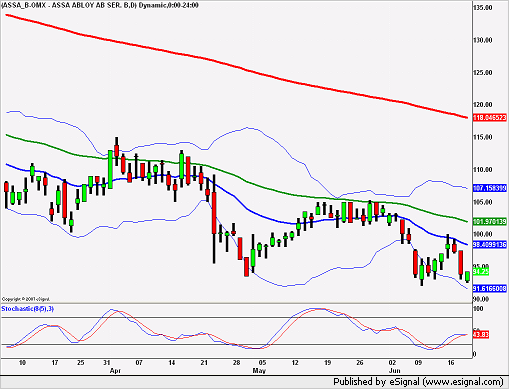Click the Stochastic(8(5),3) indicator label
The height and width of the screenshot is (389, 509).
[x=28, y=309]
